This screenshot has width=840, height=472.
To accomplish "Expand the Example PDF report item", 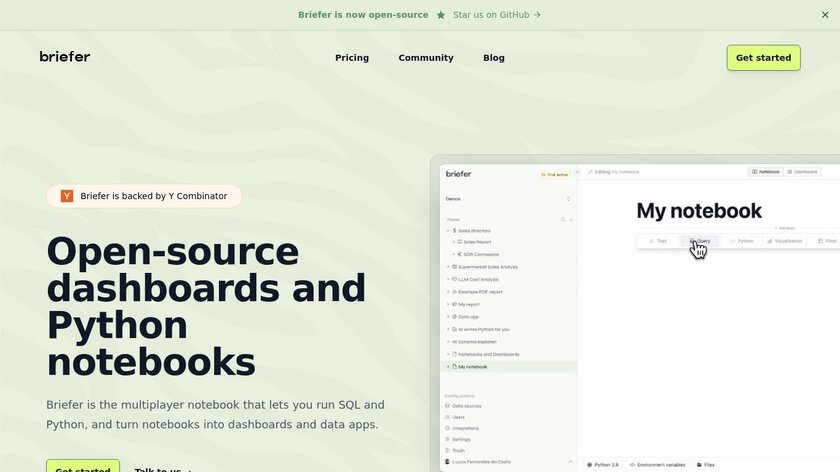I will 448,292.
